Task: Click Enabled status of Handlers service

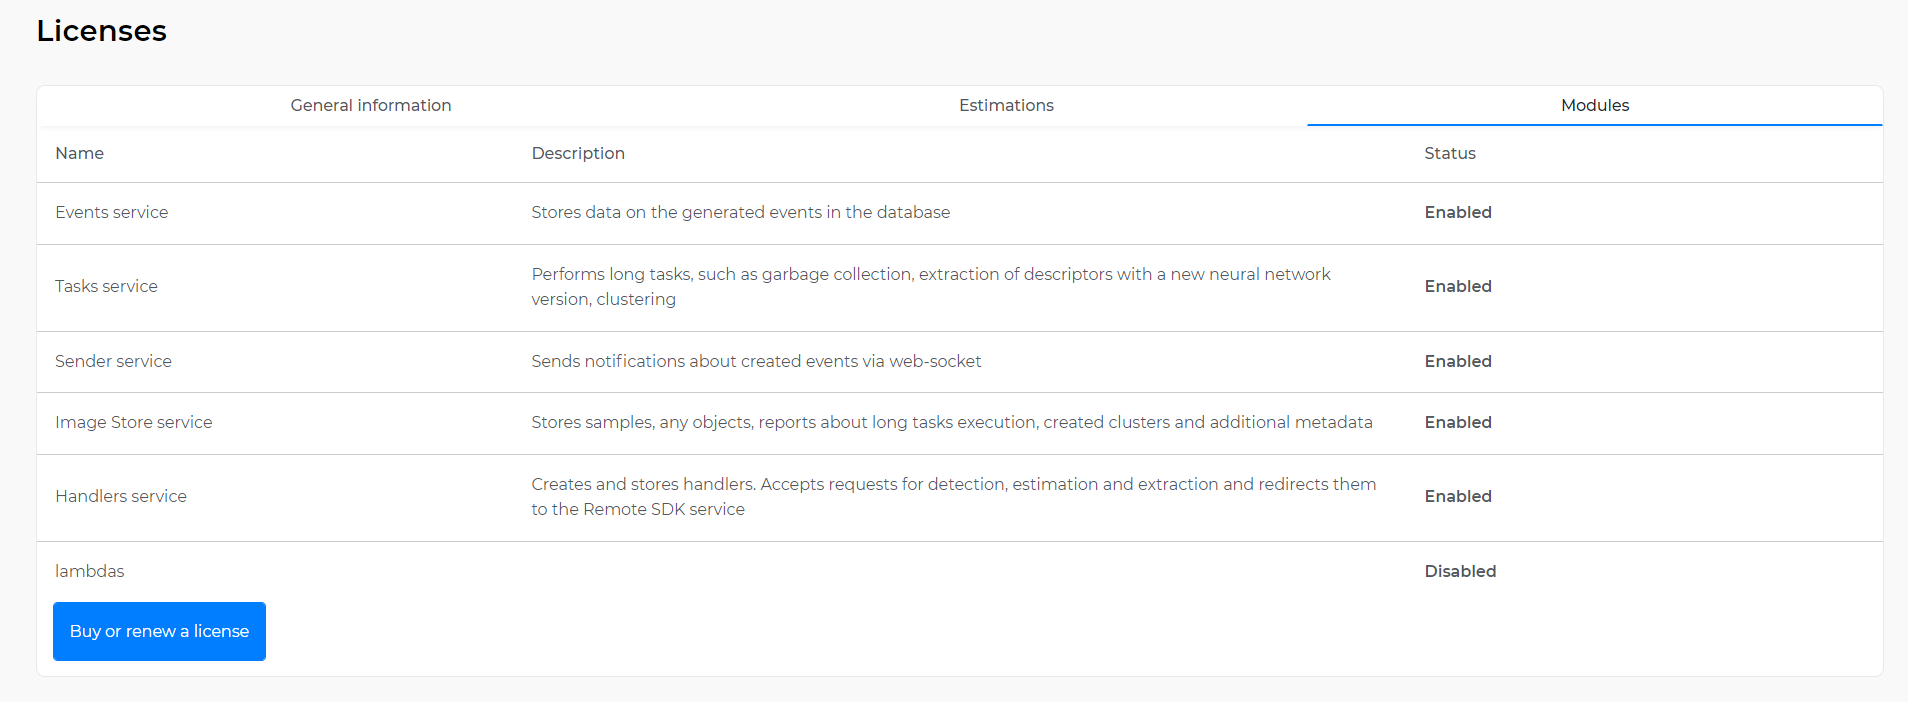Action: (x=1457, y=496)
